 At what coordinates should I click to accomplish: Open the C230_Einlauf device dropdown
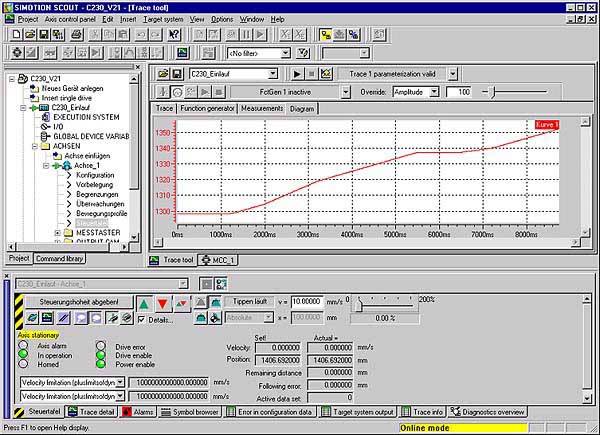[272, 74]
